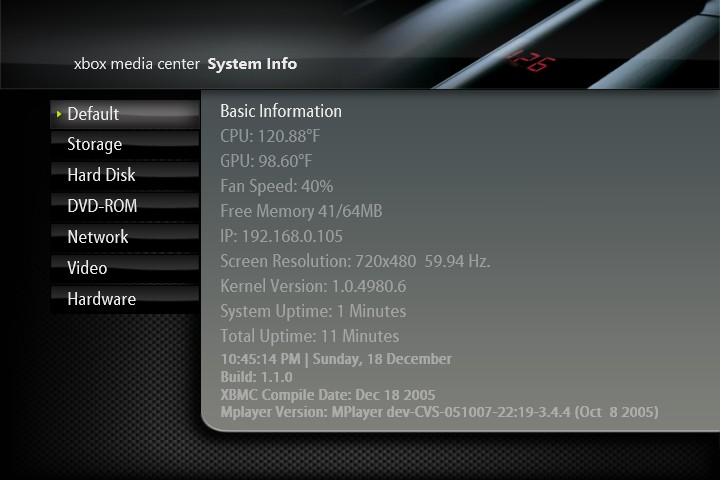Click the yellow arrow beside Default
720x480 pixels.
59,114
